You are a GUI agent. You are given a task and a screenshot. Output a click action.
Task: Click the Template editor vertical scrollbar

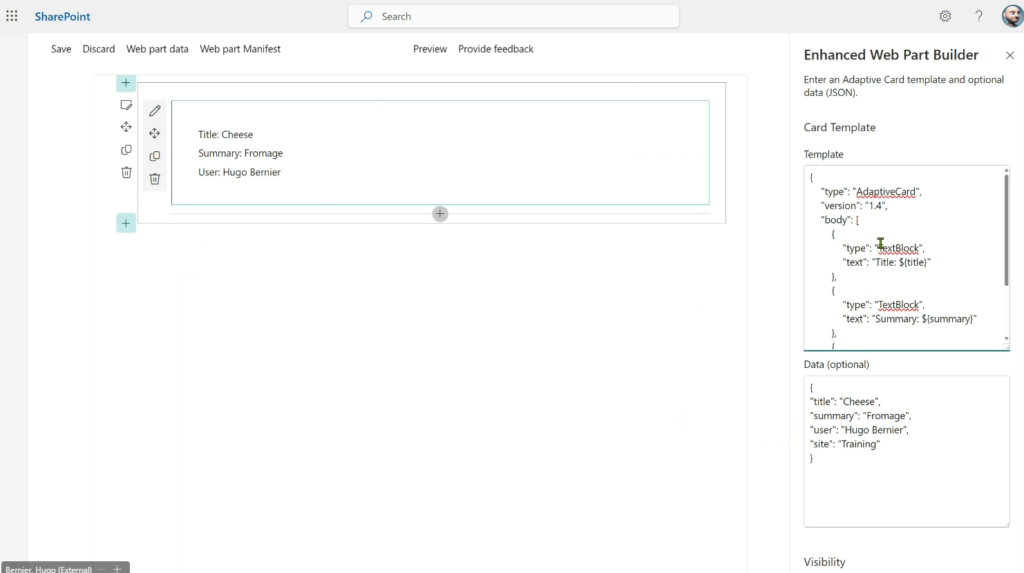tap(1006, 230)
